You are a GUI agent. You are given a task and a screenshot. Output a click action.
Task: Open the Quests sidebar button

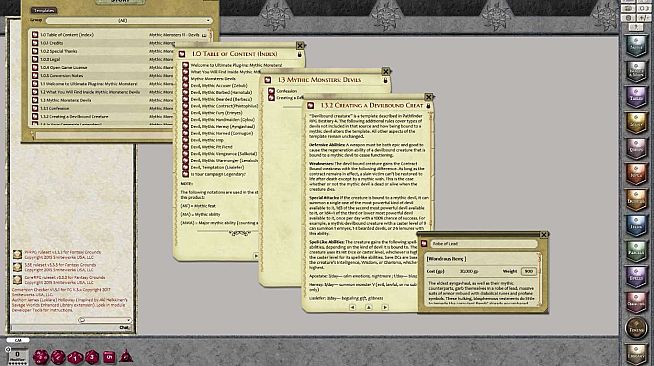(636, 148)
